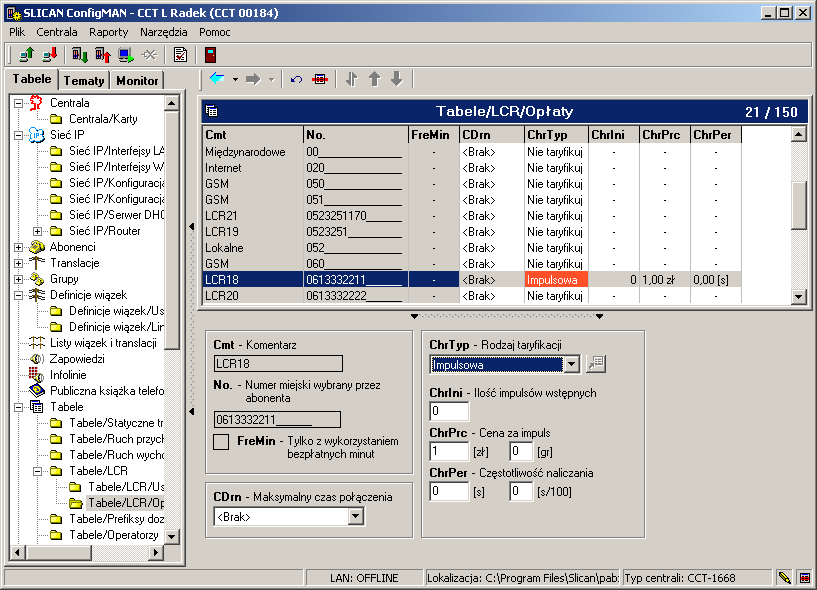Open the ChrTyp Impulsowa dropdown arrow
Screen dimensions: 817x590
[x=572, y=364]
